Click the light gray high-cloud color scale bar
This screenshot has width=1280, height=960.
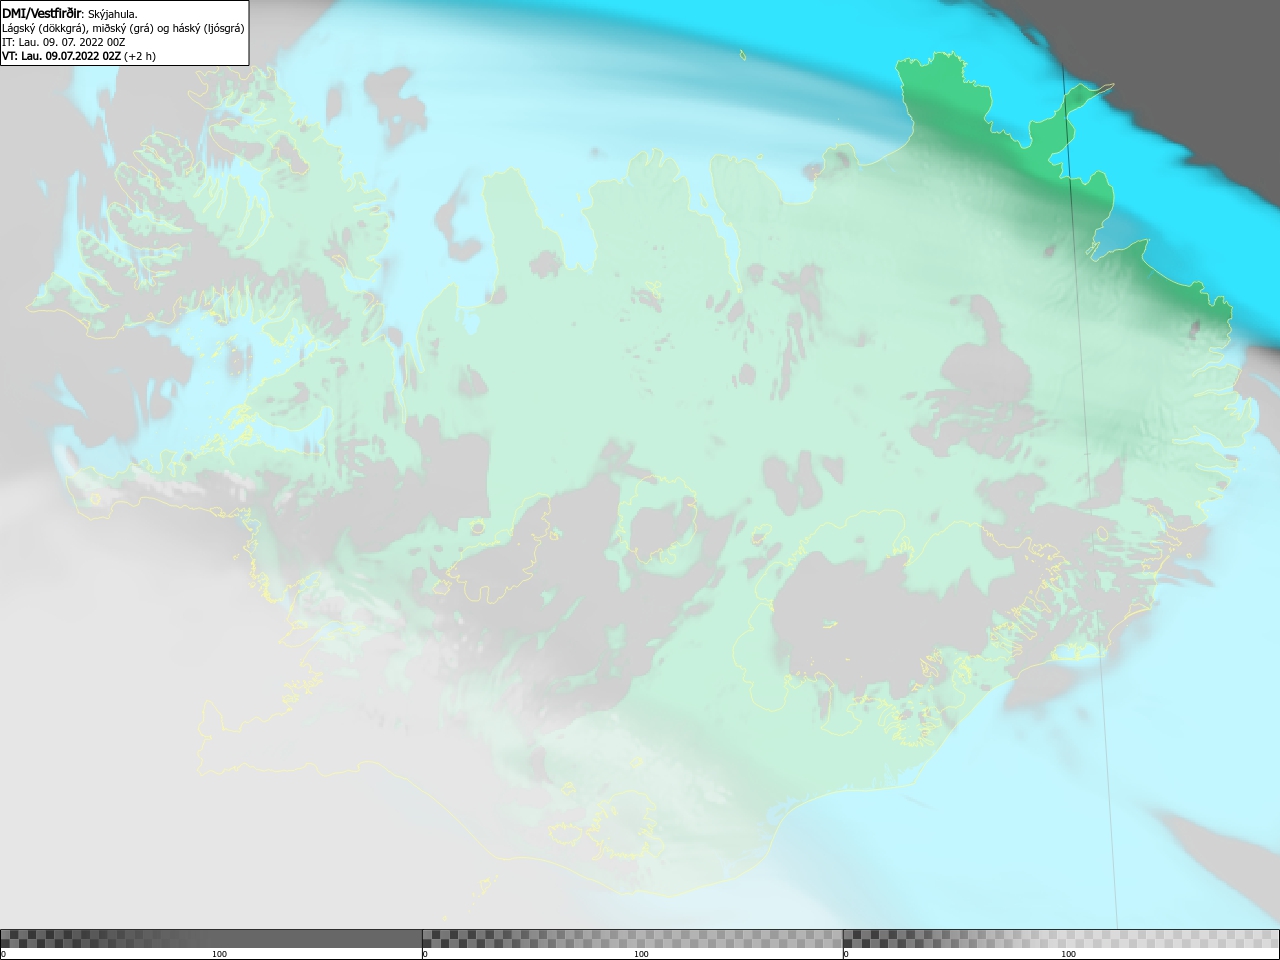pos(1061,939)
